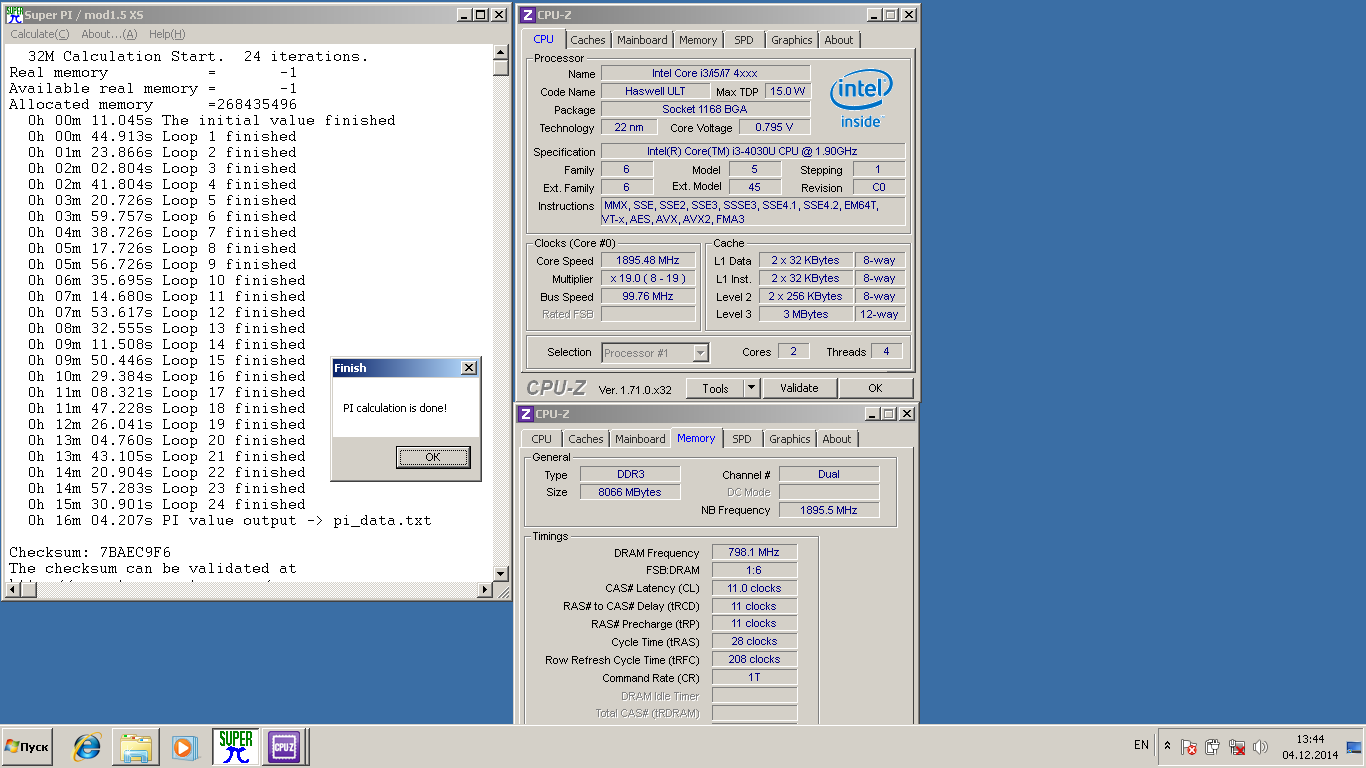The image size is (1366, 768).
Task: Select the Memory tab in top CPU-Z window
Action: pos(698,40)
